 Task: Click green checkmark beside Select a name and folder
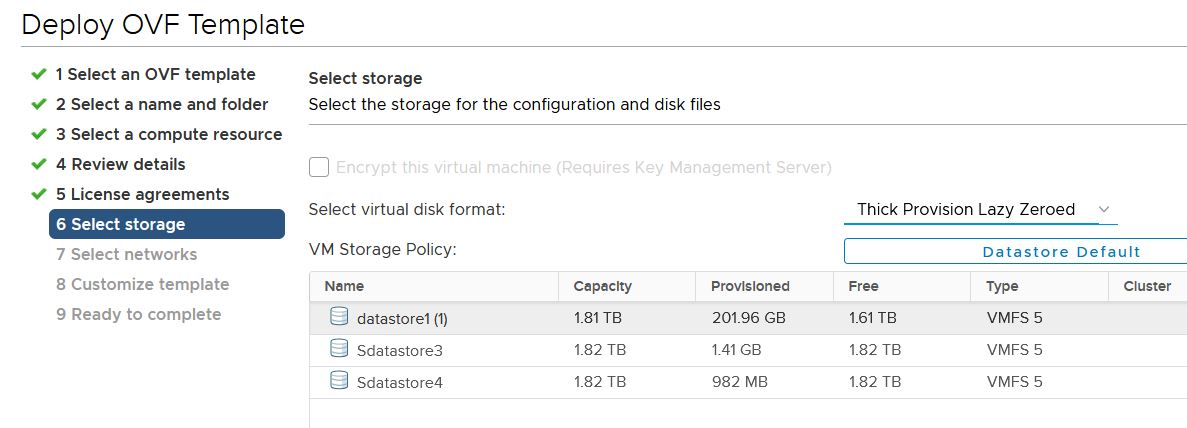pyautogui.click(x=39, y=105)
